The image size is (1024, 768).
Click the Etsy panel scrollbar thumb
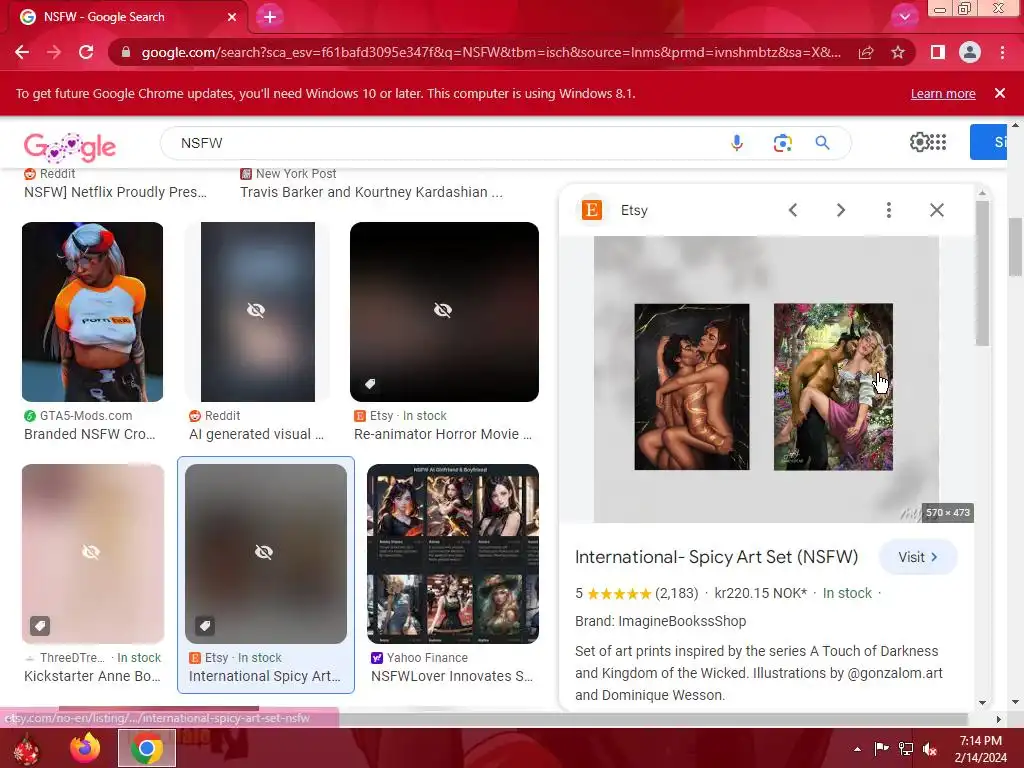pos(982,273)
